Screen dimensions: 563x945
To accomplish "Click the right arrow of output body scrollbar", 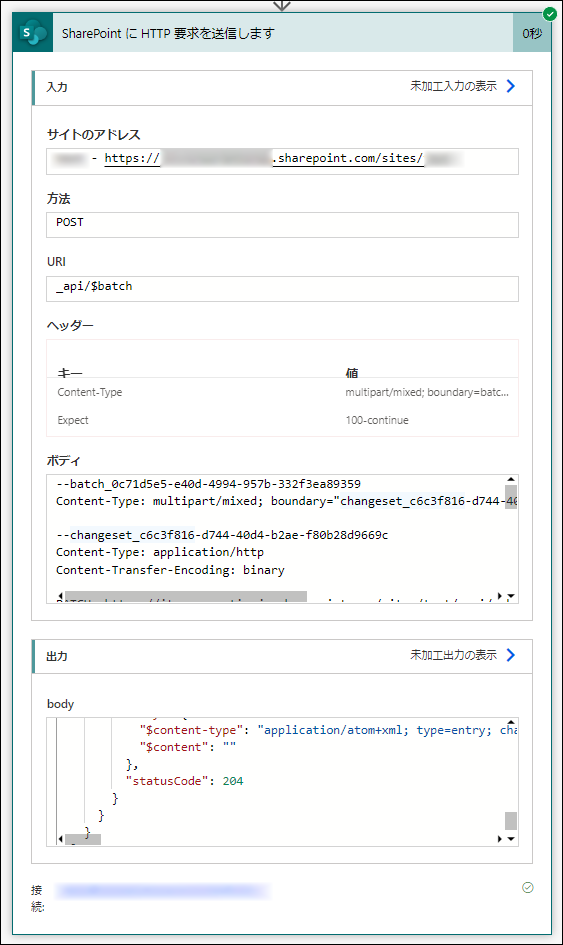I will pyautogui.click(x=500, y=839).
